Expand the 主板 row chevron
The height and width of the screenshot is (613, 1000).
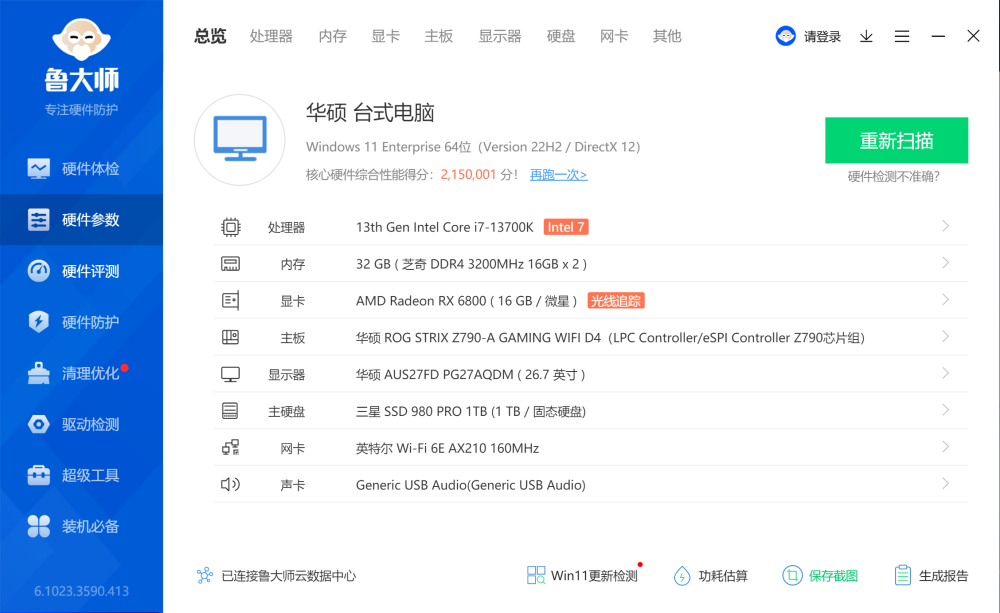tap(946, 337)
